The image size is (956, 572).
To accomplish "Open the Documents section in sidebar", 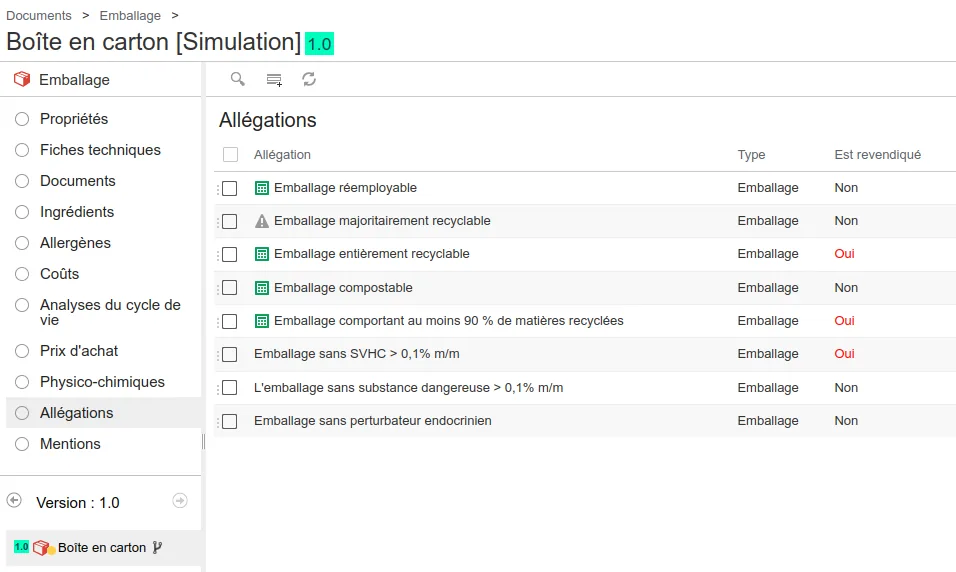I will click(77, 181).
